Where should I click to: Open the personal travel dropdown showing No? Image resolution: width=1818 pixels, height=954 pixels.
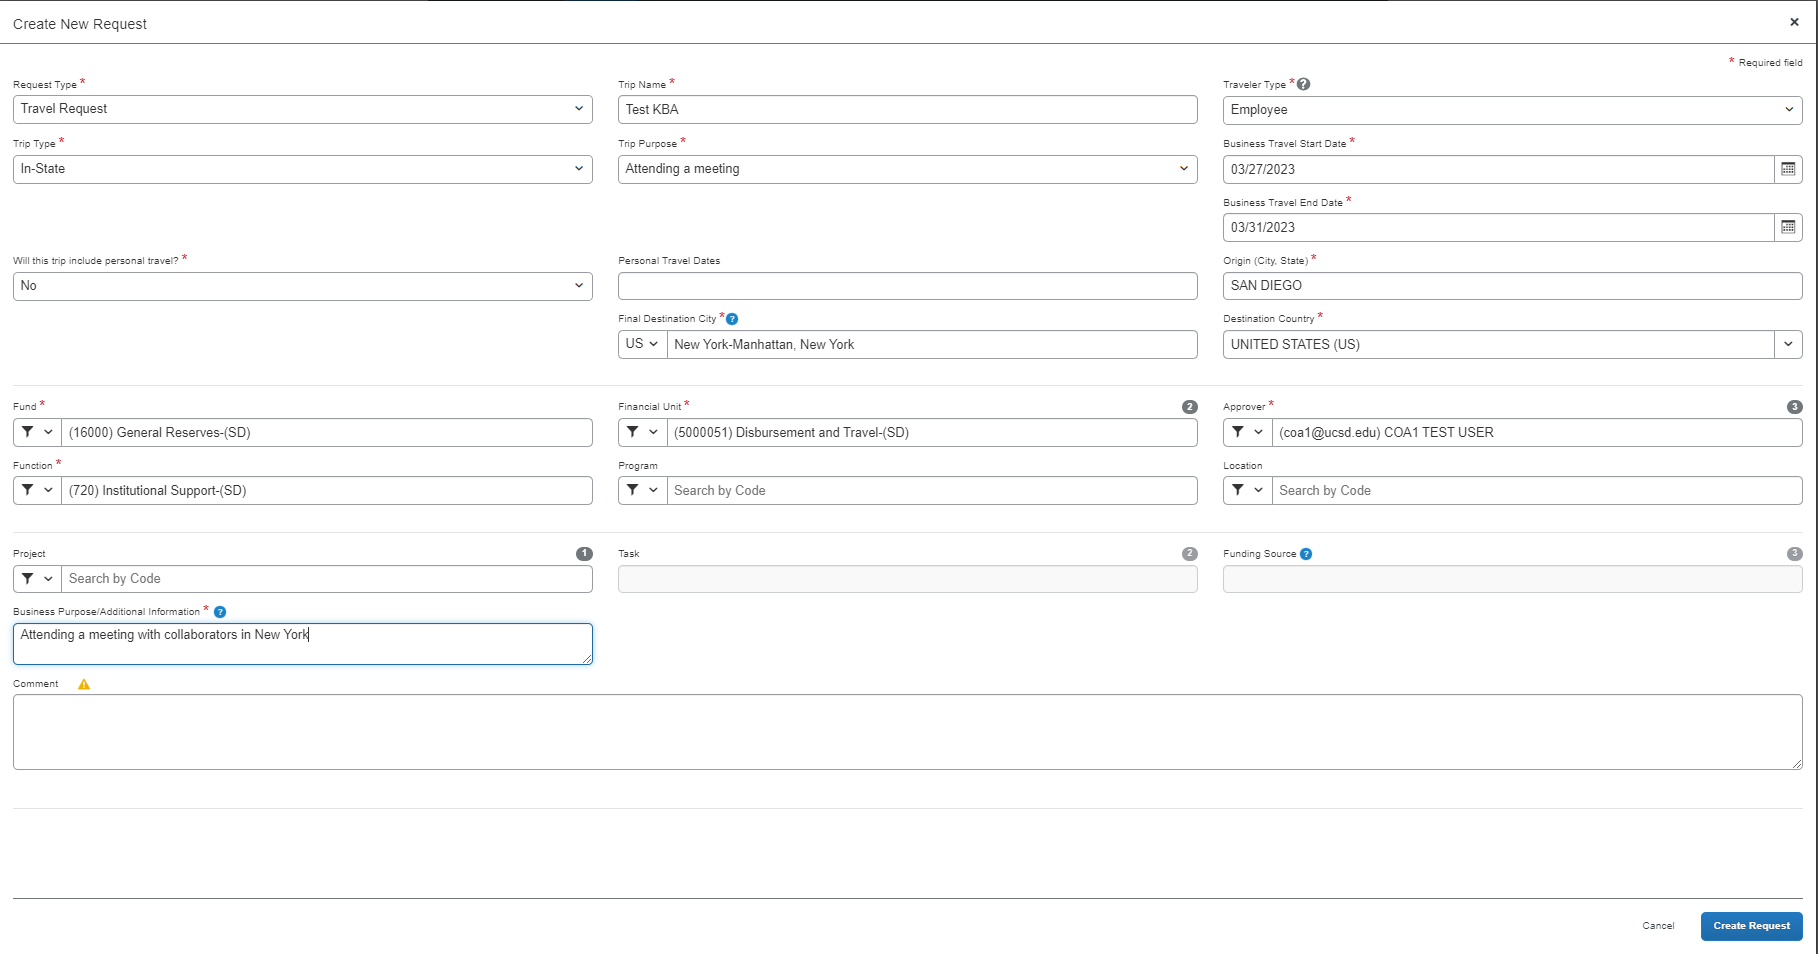point(580,286)
